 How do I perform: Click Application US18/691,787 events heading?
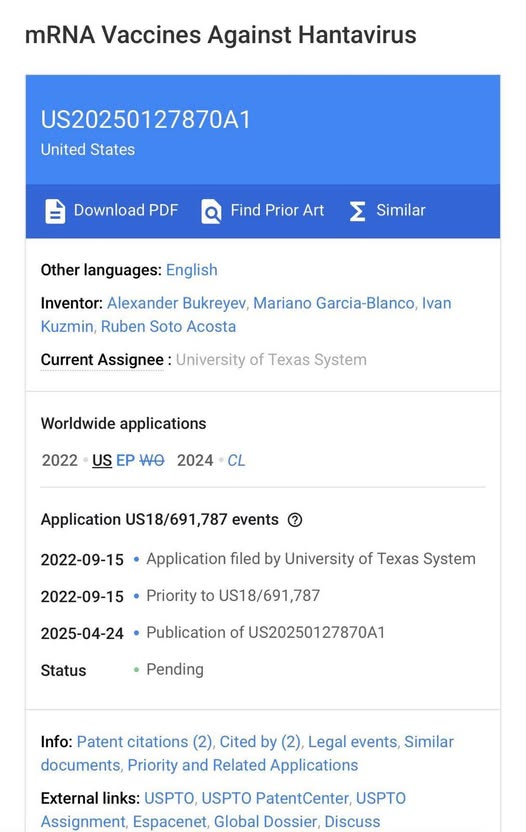point(160,519)
